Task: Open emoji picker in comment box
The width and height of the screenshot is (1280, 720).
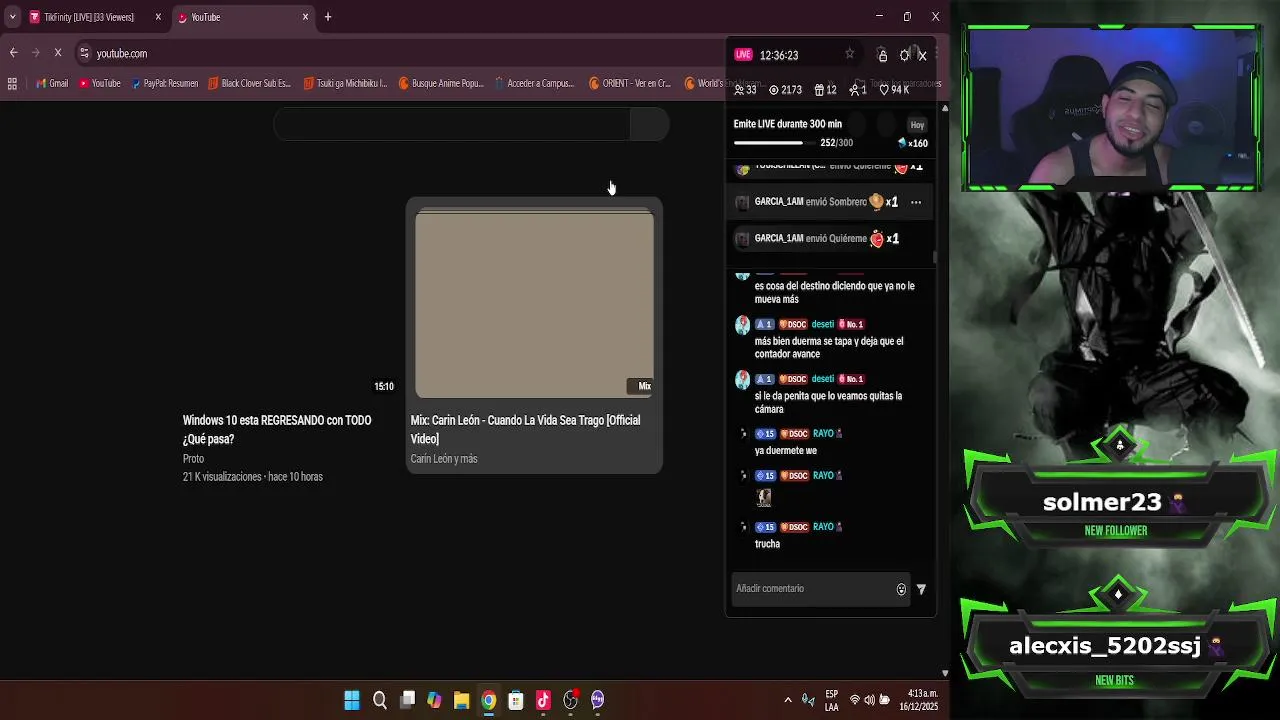Action: [x=901, y=589]
